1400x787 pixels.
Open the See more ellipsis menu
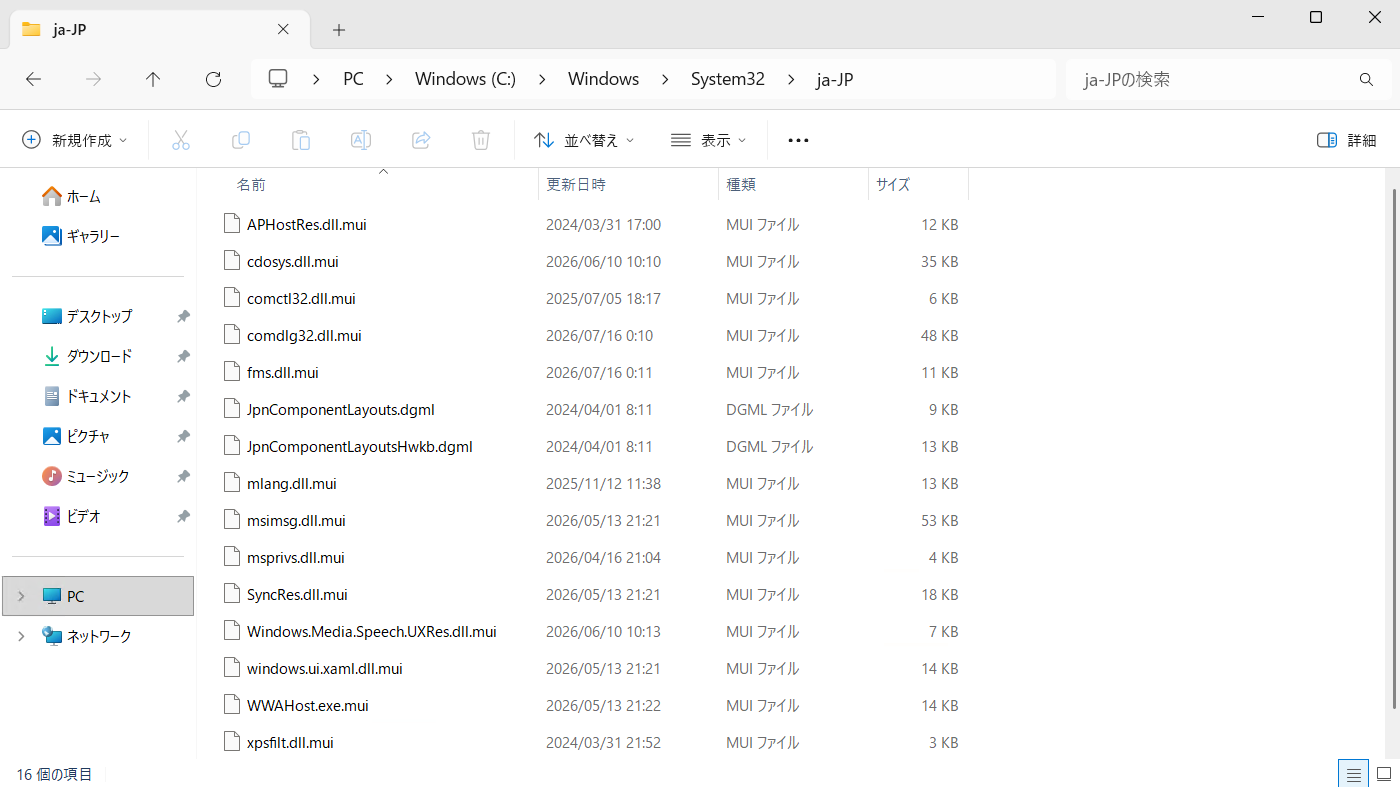798,140
